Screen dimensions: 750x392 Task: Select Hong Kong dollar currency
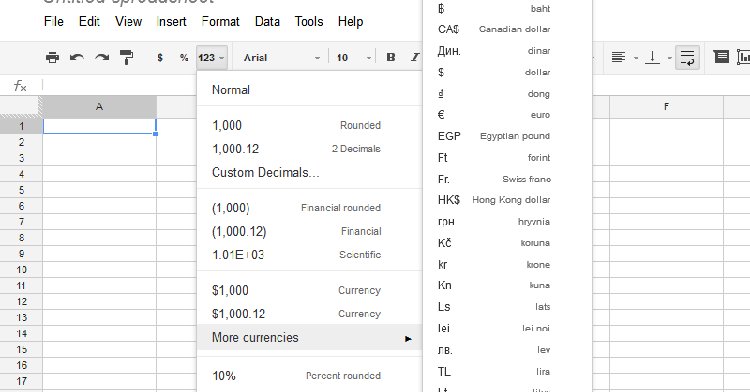[507, 200]
